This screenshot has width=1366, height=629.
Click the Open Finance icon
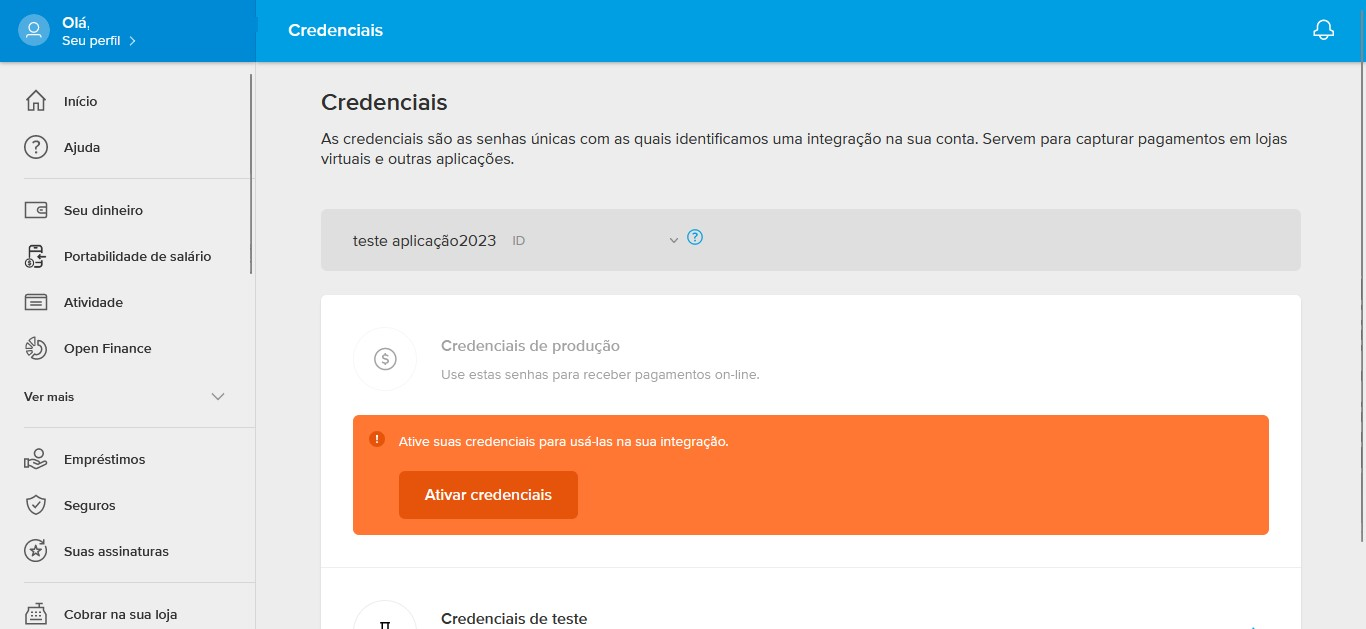click(x=36, y=348)
